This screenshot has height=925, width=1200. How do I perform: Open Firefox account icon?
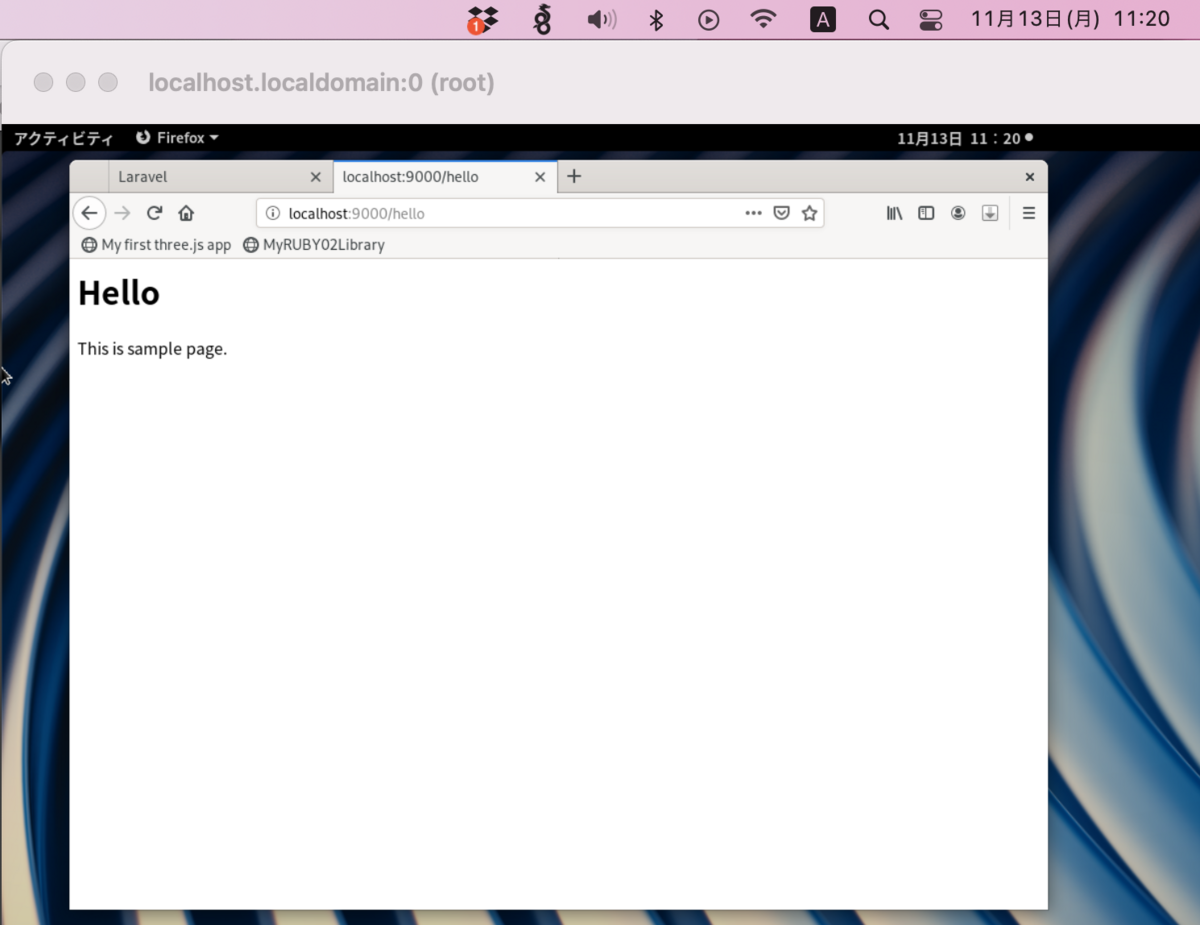pyautogui.click(x=958, y=213)
